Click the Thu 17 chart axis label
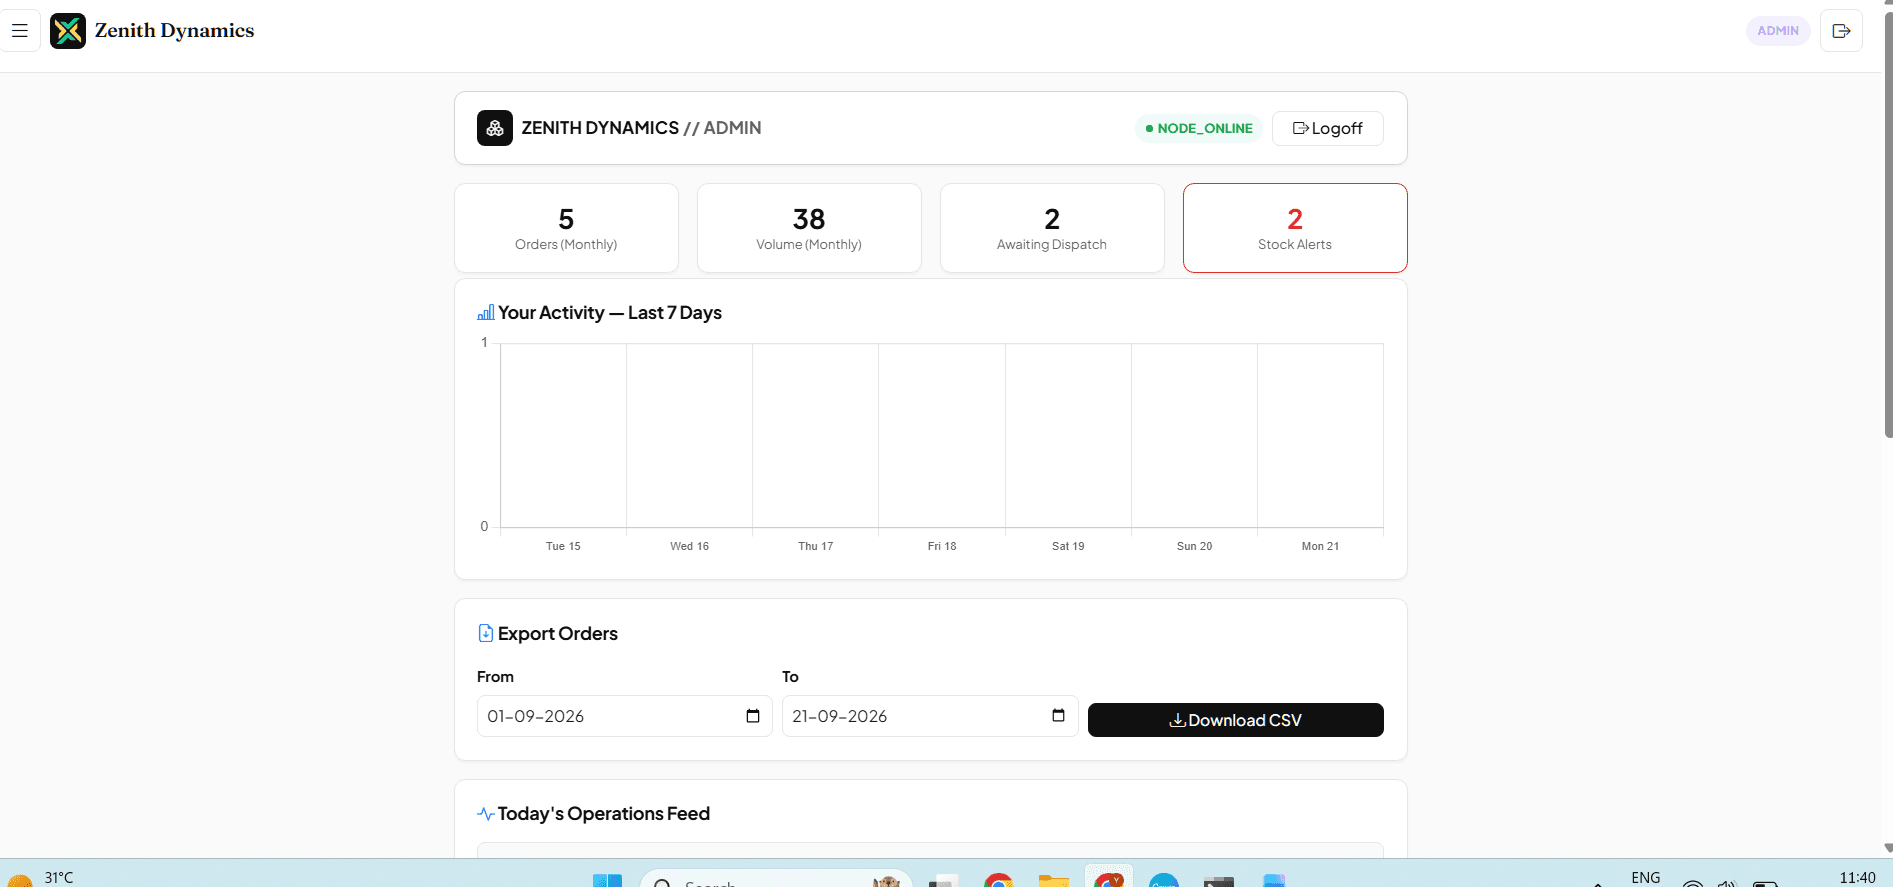1893x887 pixels. point(815,546)
